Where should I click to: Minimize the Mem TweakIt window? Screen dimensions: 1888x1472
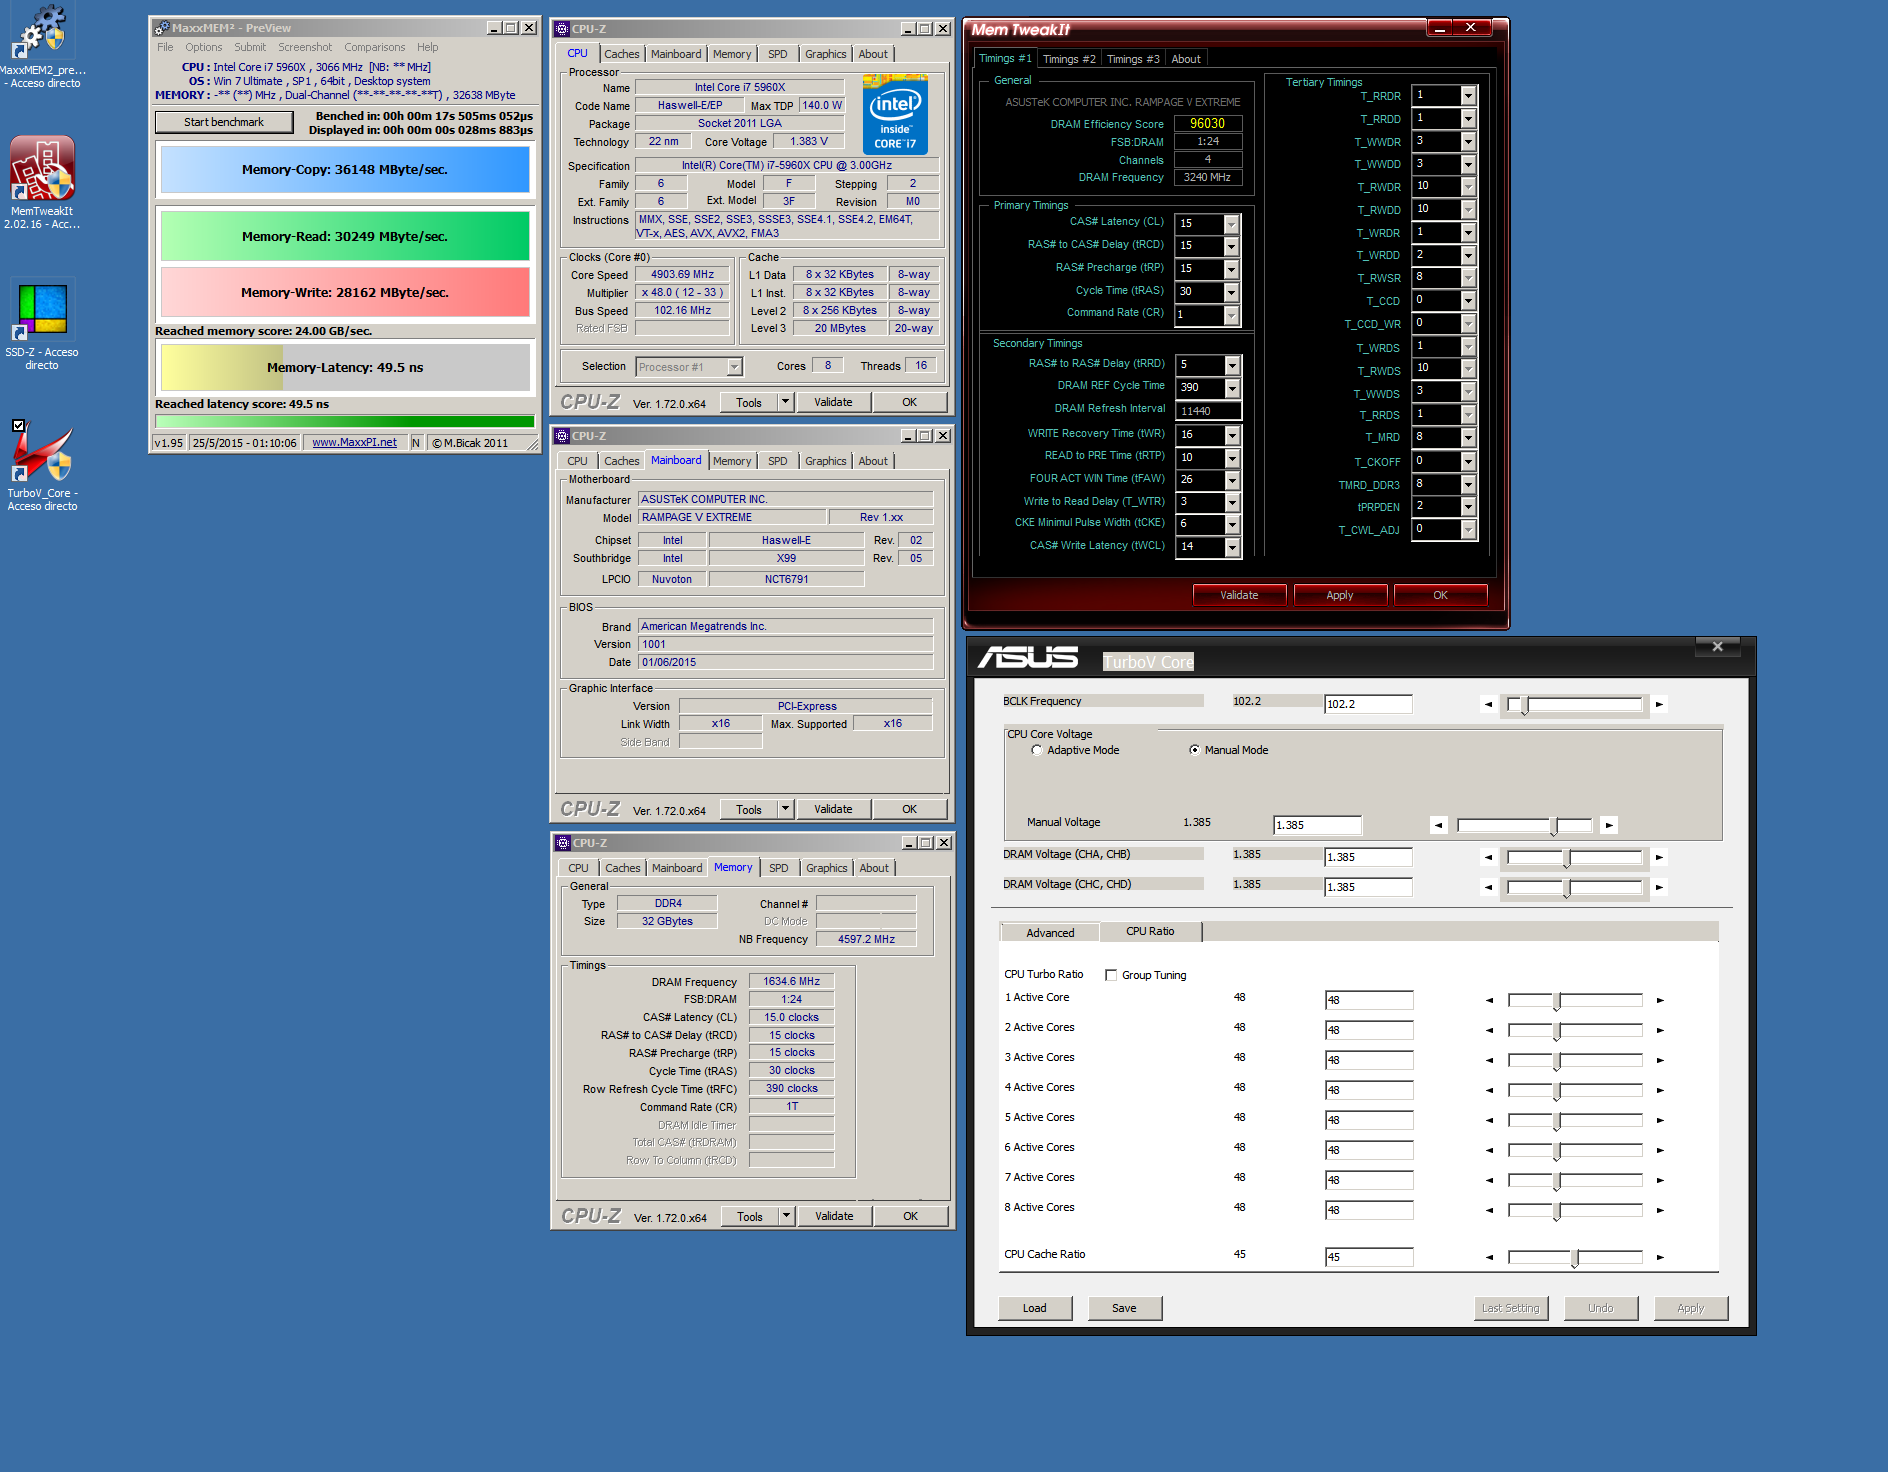1439,27
